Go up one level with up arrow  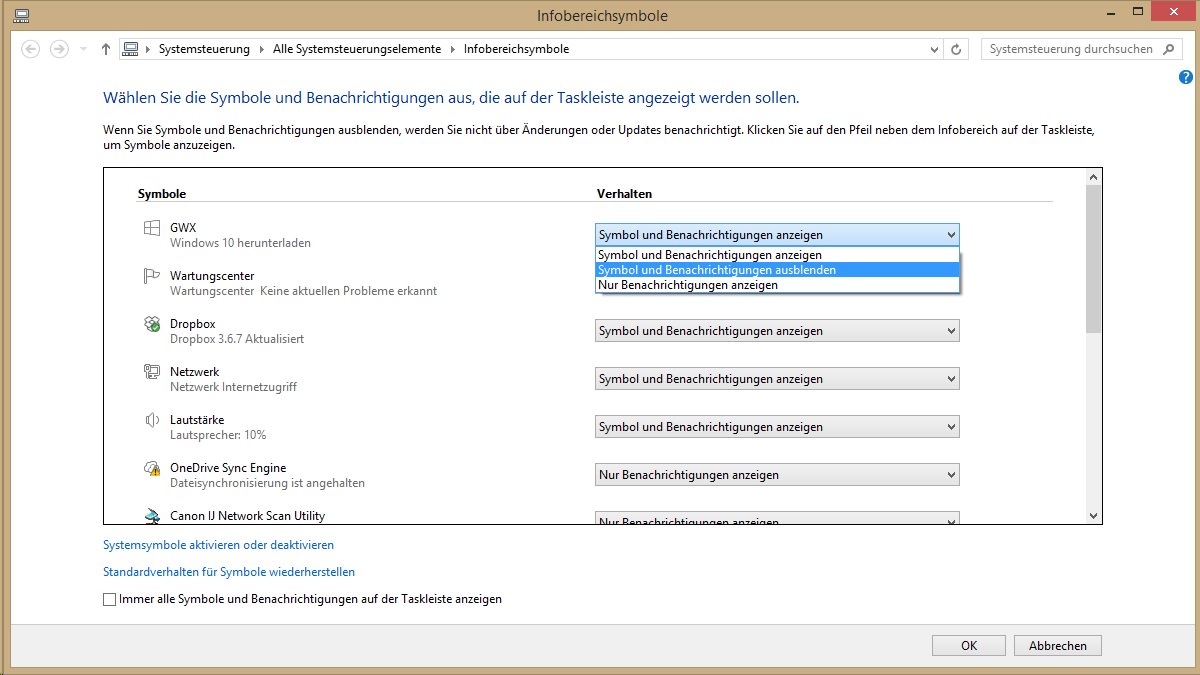(107, 49)
